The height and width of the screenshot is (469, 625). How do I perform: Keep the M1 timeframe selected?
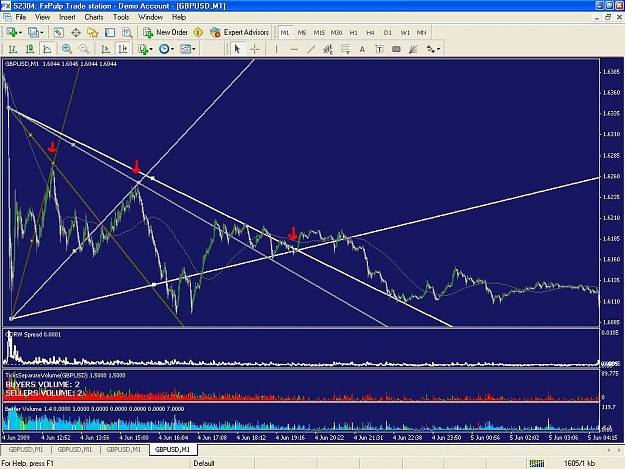tap(285, 33)
